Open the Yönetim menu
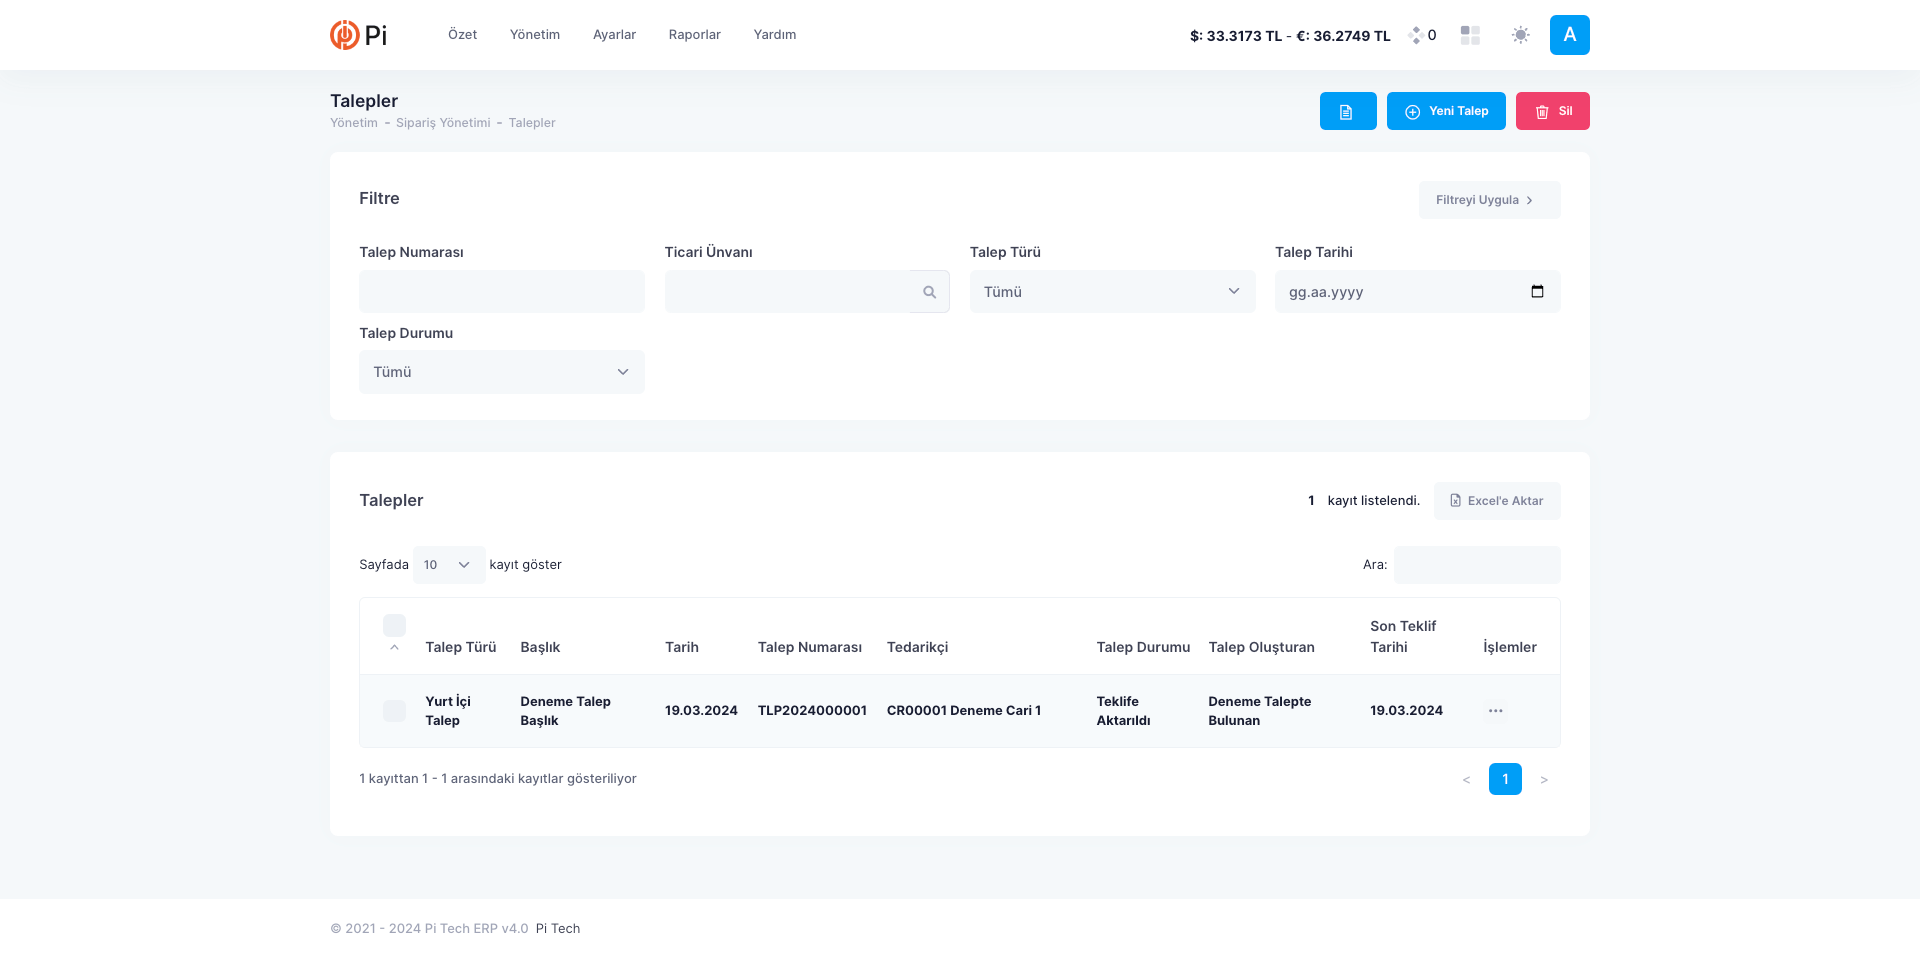 coord(534,35)
